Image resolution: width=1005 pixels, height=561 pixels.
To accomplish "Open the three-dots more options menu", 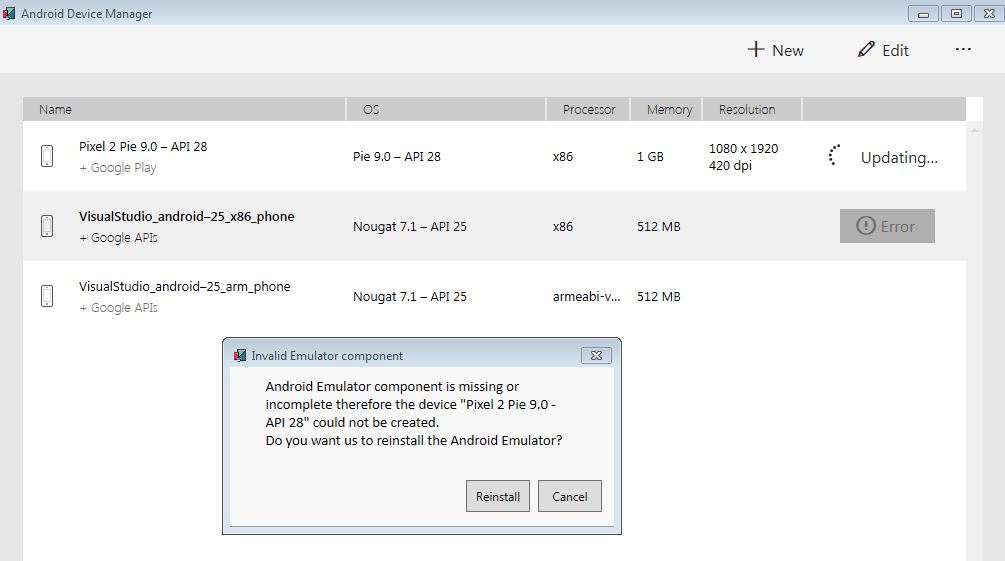I will 963,49.
